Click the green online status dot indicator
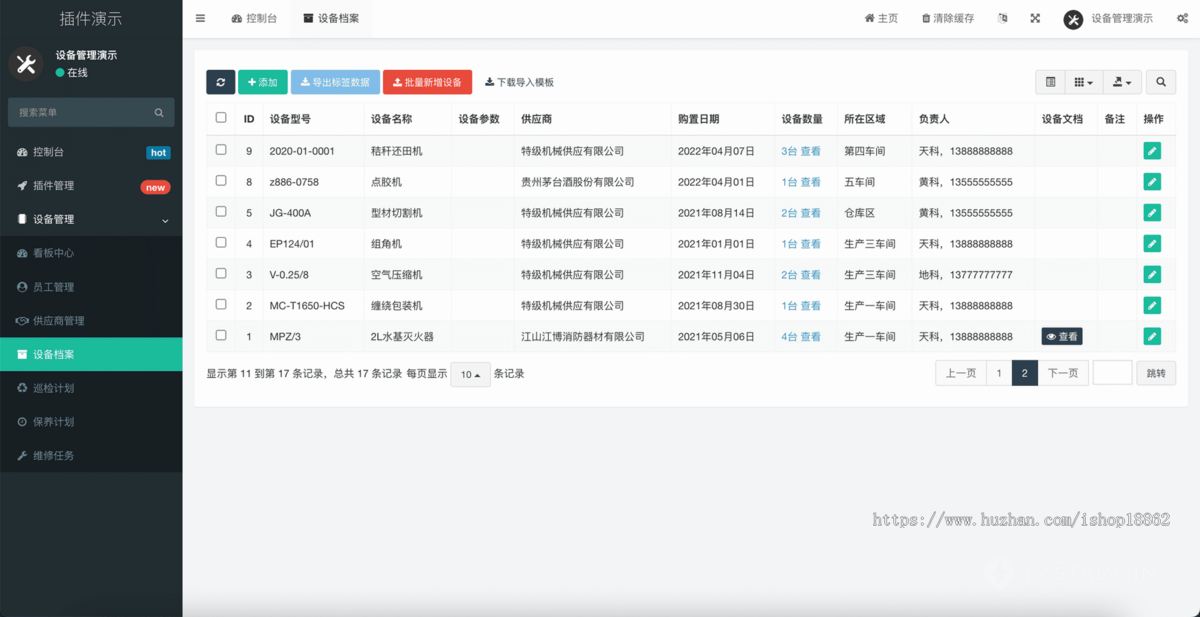Viewport: 1200px width, 617px height. pyautogui.click(x=62, y=72)
